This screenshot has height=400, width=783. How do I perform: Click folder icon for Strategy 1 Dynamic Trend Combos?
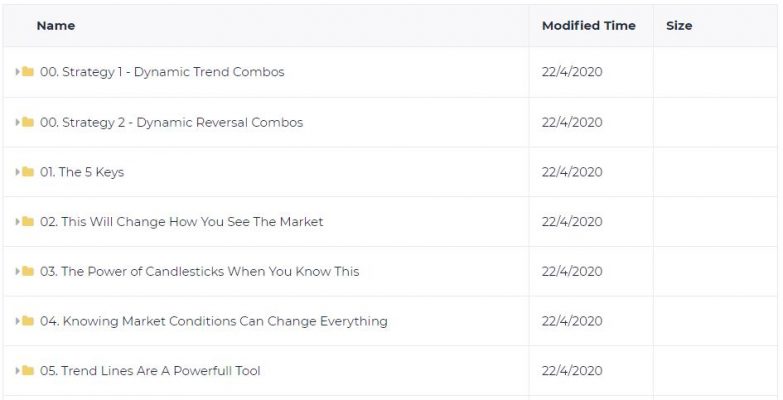(x=28, y=72)
